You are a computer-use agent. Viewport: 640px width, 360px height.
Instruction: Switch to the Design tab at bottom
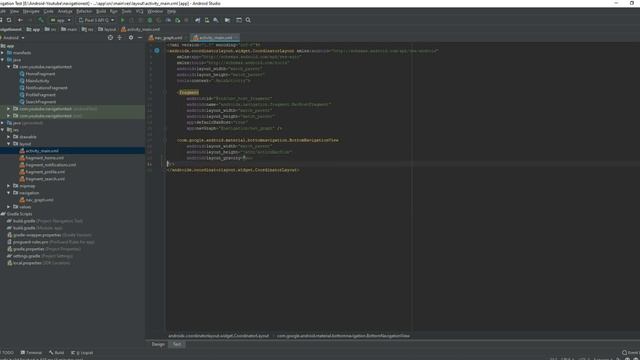pyautogui.click(x=158, y=344)
